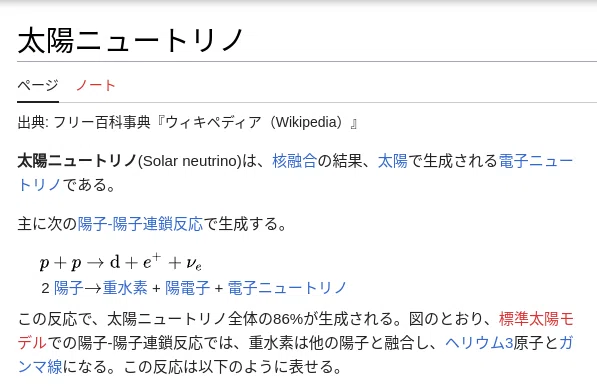
Task: Click the 86% figure in the paragraph
Action: (x=288, y=319)
